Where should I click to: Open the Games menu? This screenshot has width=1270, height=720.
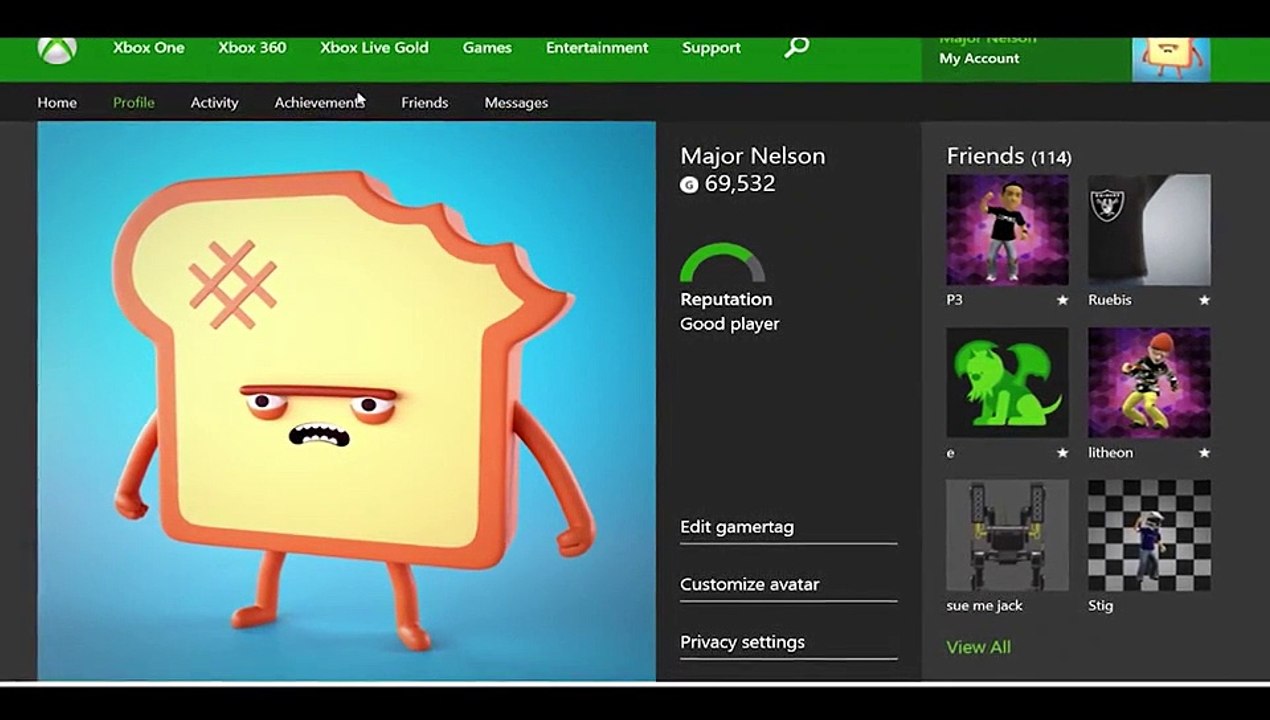pyautogui.click(x=487, y=47)
